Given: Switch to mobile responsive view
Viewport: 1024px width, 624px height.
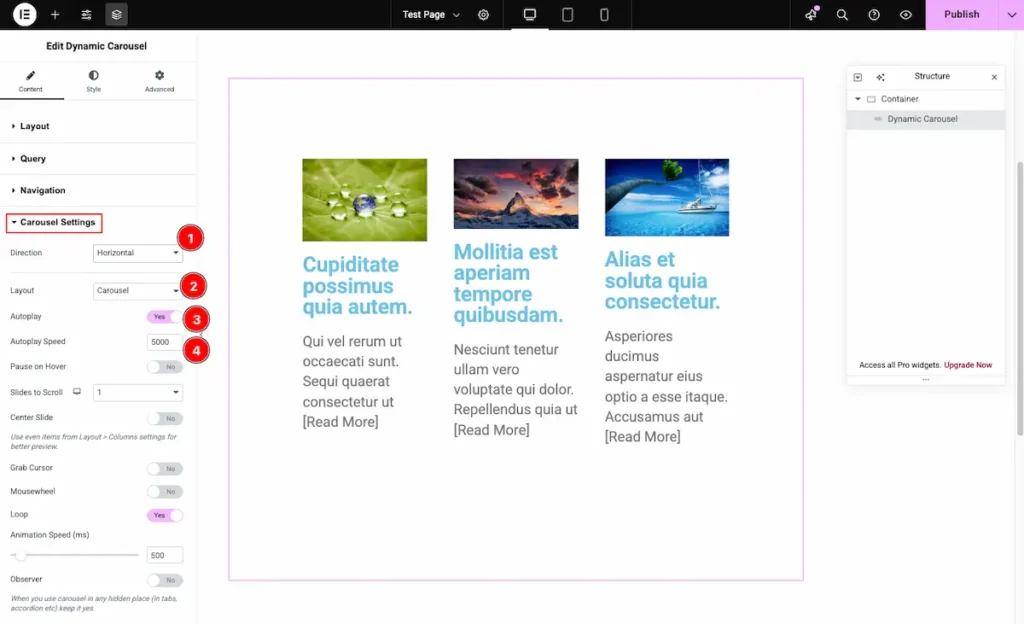Looking at the screenshot, I should pos(604,15).
